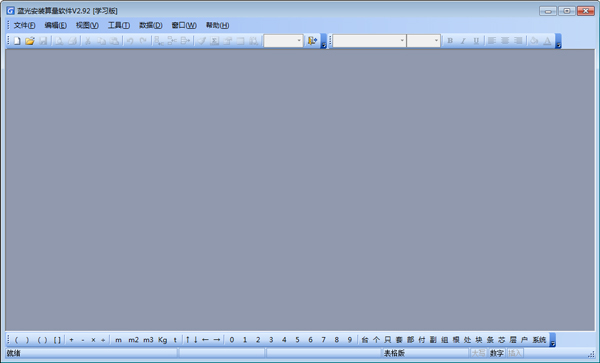Click the right arrow → in bottom toolbar
The width and height of the screenshot is (600, 363).
217,340
